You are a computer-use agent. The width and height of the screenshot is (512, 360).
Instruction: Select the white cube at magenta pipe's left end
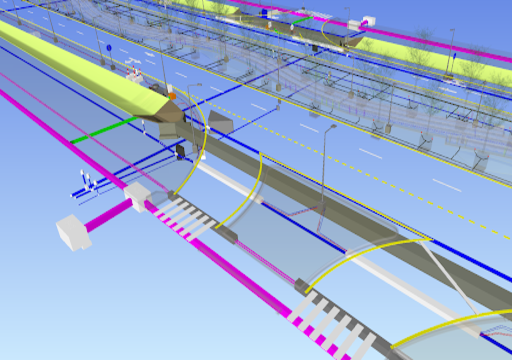(x=73, y=232)
